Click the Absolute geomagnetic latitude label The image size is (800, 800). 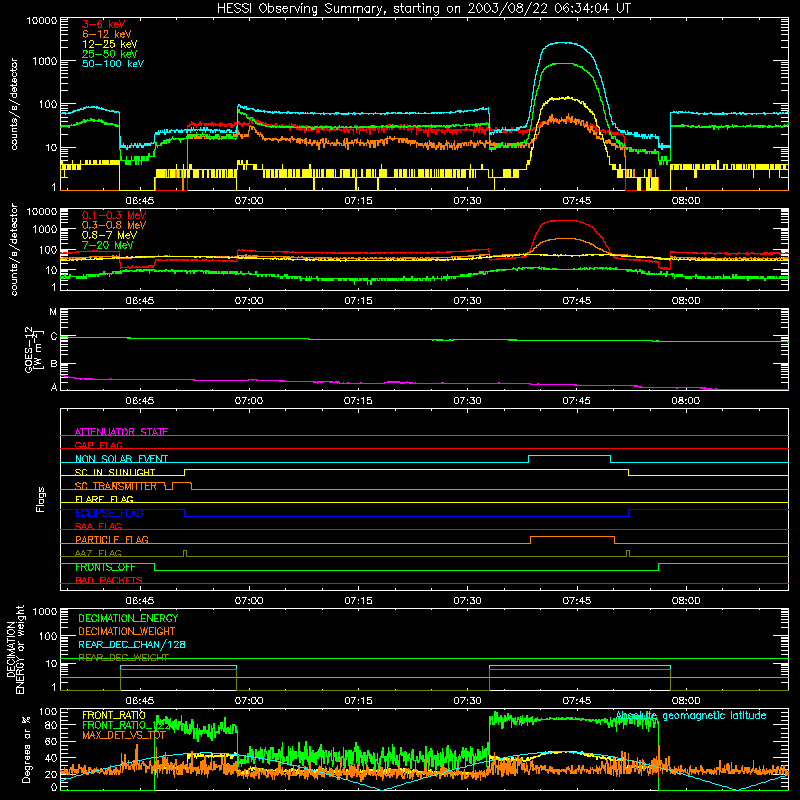click(x=691, y=715)
